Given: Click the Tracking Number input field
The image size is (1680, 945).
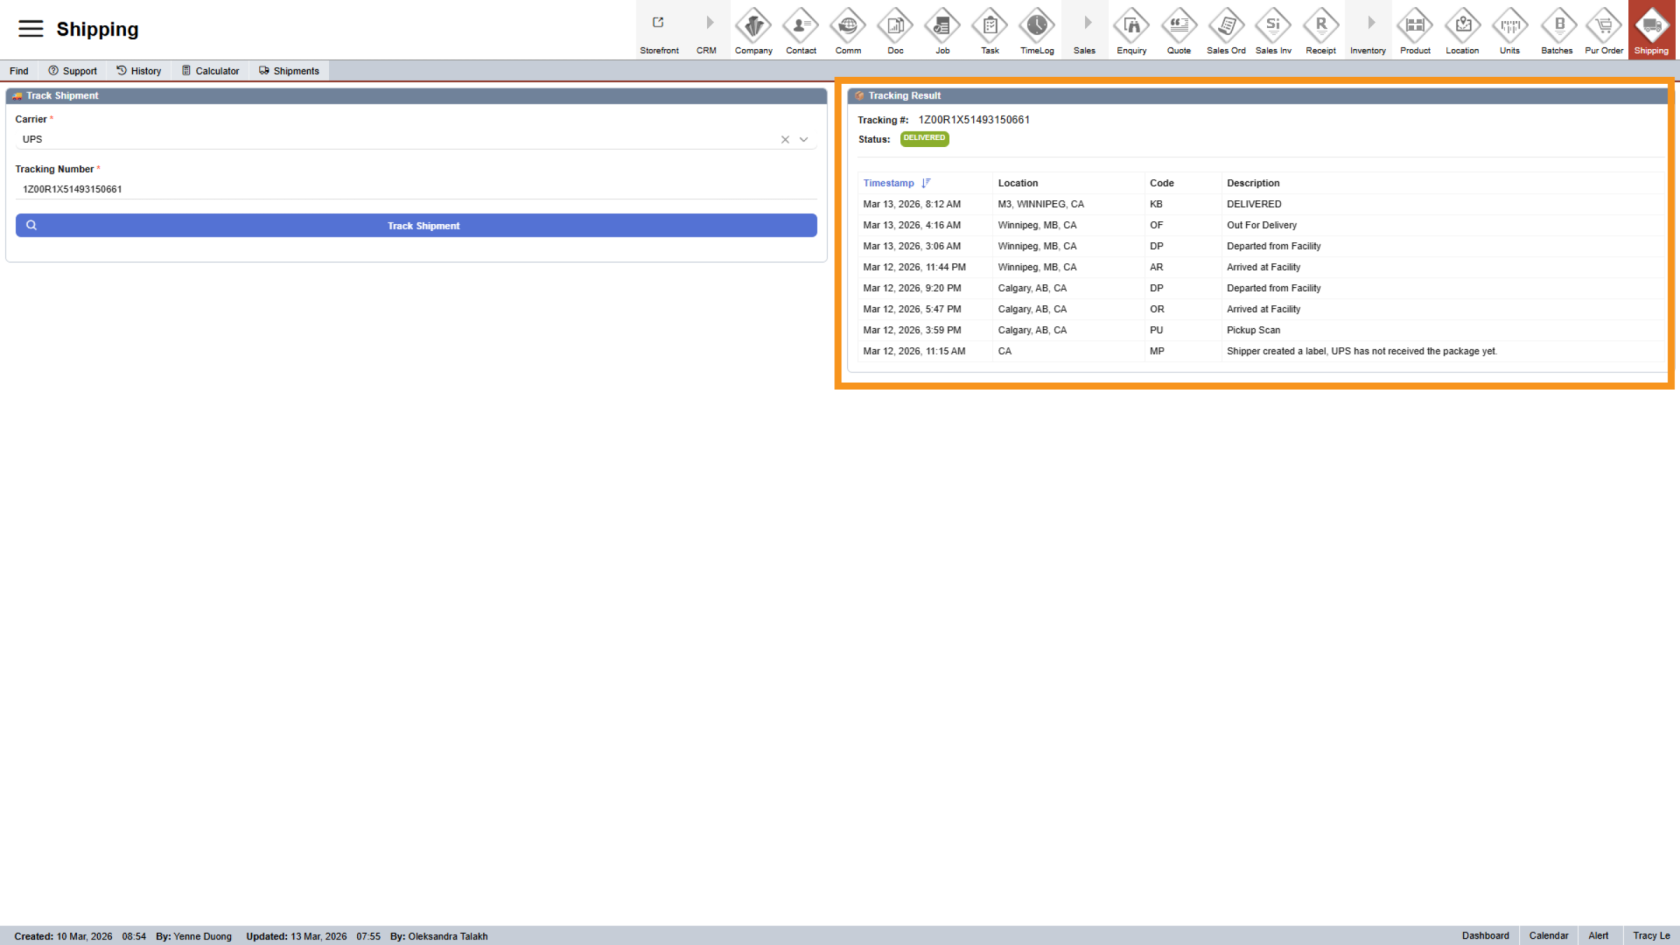Looking at the screenshot, I should tap(416, 189).
